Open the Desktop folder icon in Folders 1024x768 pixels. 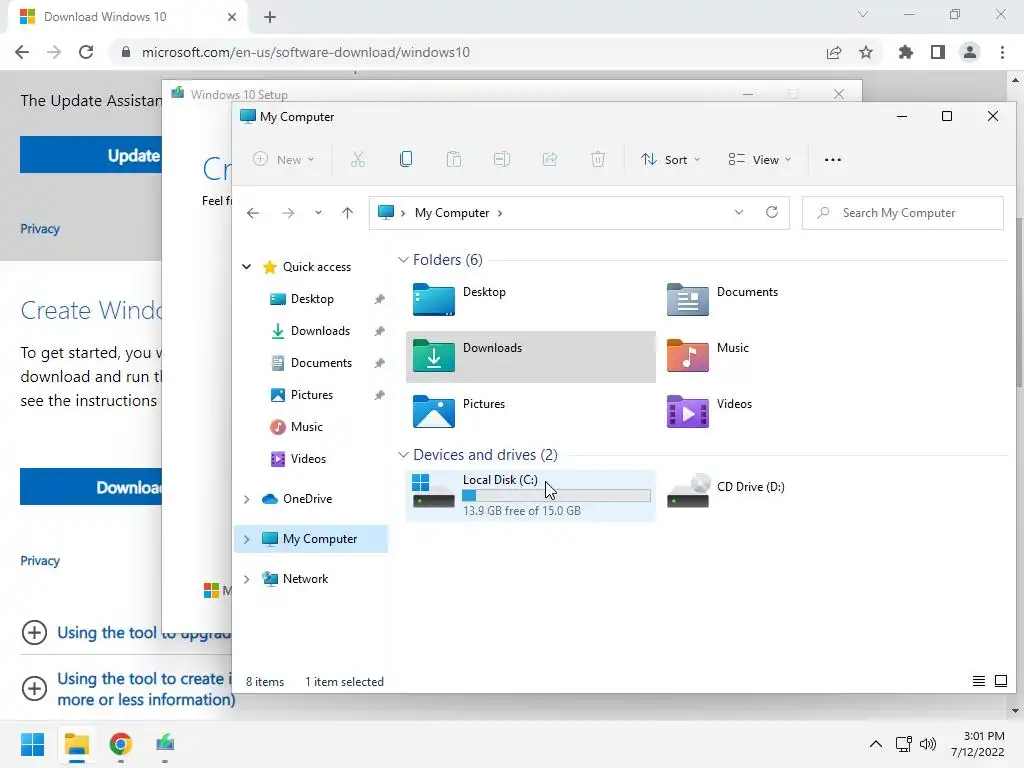click(x=434, y=299)
